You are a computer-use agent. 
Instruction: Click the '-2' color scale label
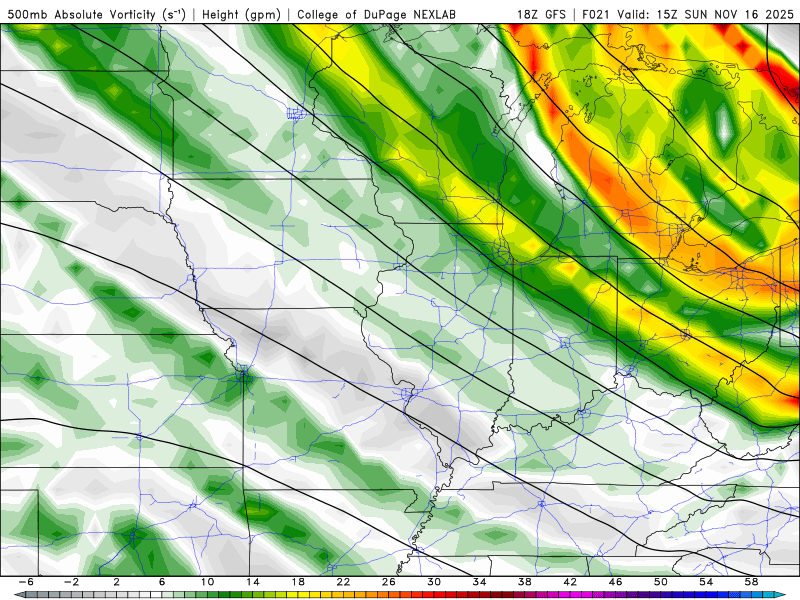point(71,582)
